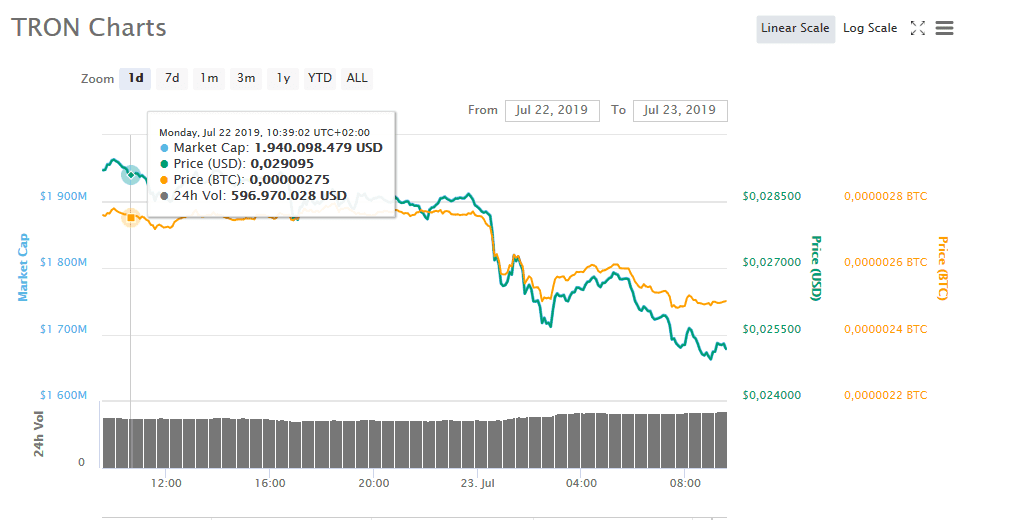Select the 1d zoom range
The height and width of the screenshot is (520, 1010).
click(x=135, y=78)
